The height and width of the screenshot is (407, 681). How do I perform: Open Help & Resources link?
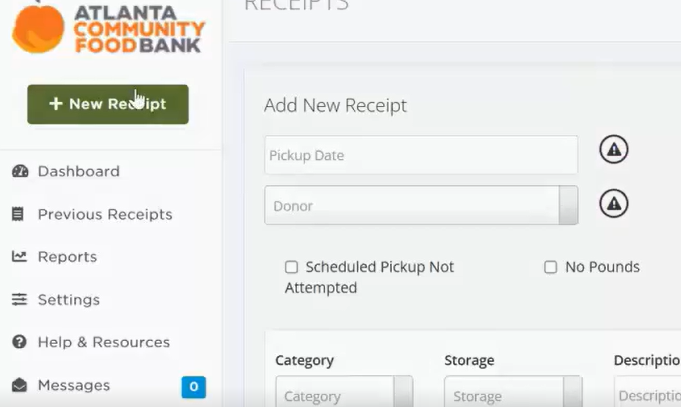(x=103, y=342)
